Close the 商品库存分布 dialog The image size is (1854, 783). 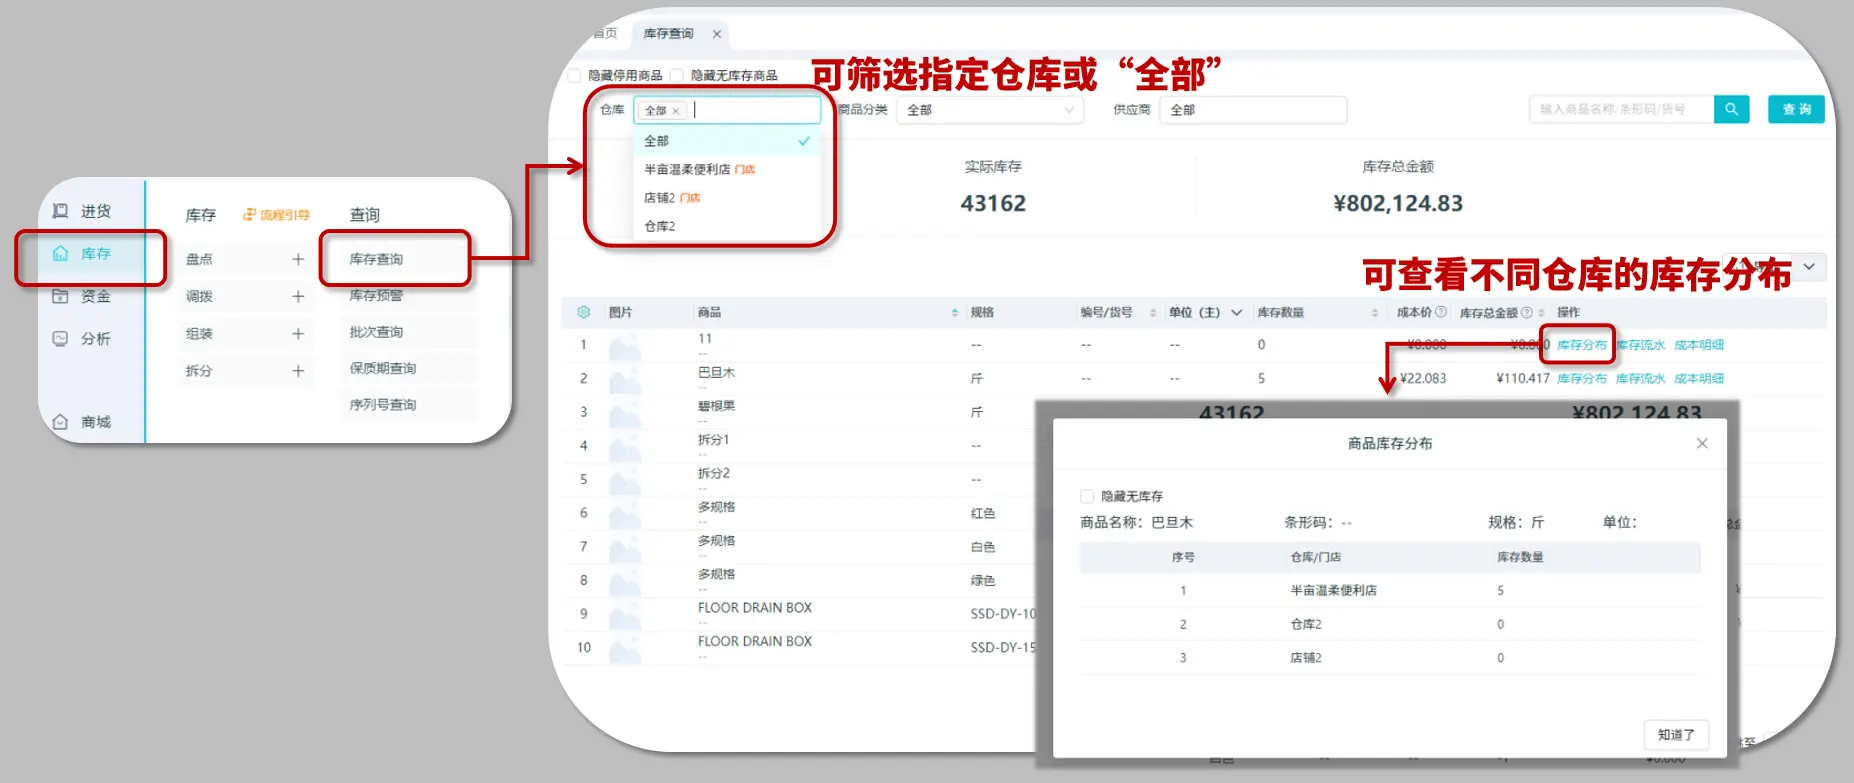pyautogui.click(x=1702, y=443)
